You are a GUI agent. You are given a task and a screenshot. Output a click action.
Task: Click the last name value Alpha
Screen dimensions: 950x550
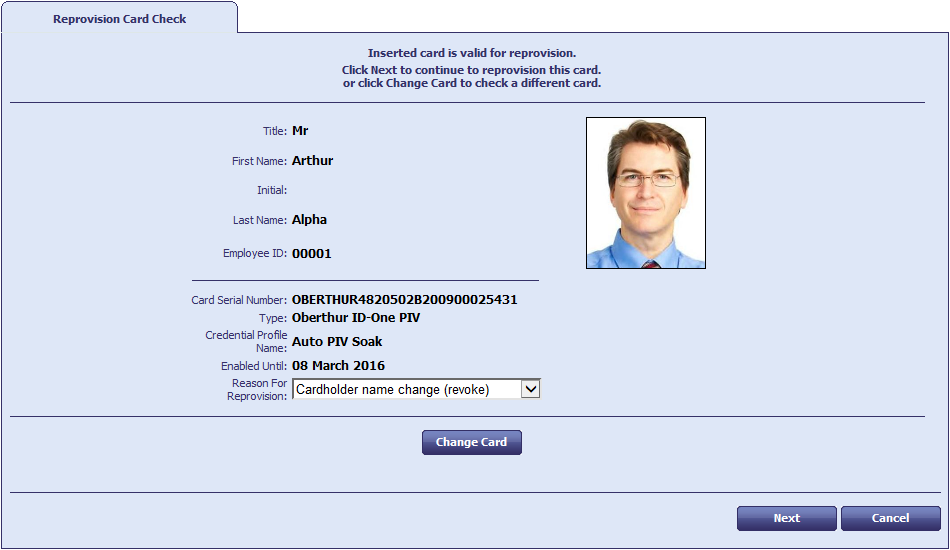pos(309,220)
